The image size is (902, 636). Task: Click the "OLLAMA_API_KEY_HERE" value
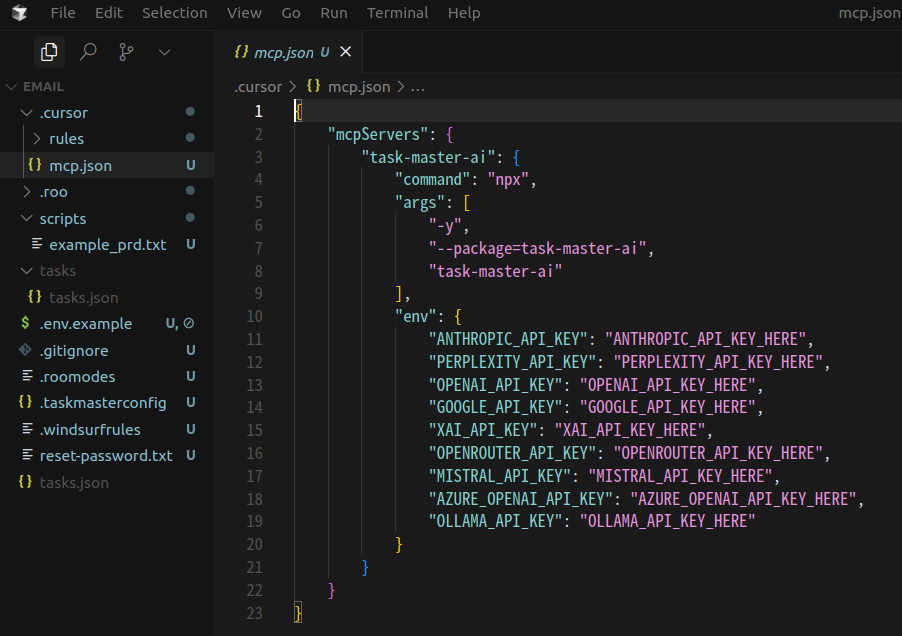668,521
